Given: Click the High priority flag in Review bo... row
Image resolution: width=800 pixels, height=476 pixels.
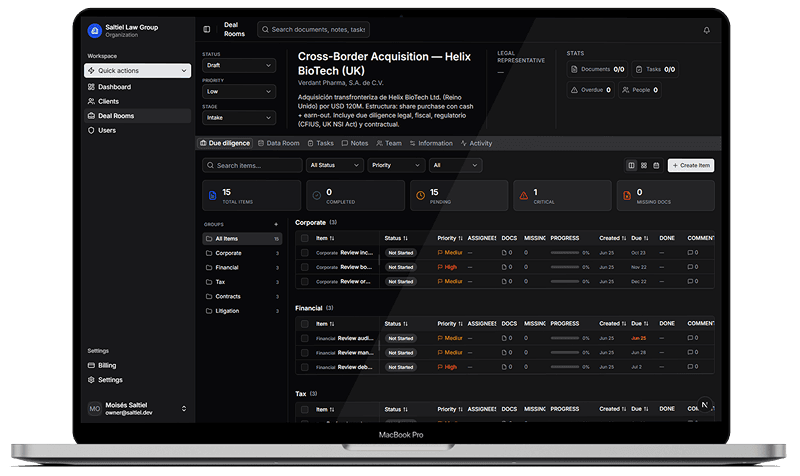Looking at the screenshot, I should (447, 267).
